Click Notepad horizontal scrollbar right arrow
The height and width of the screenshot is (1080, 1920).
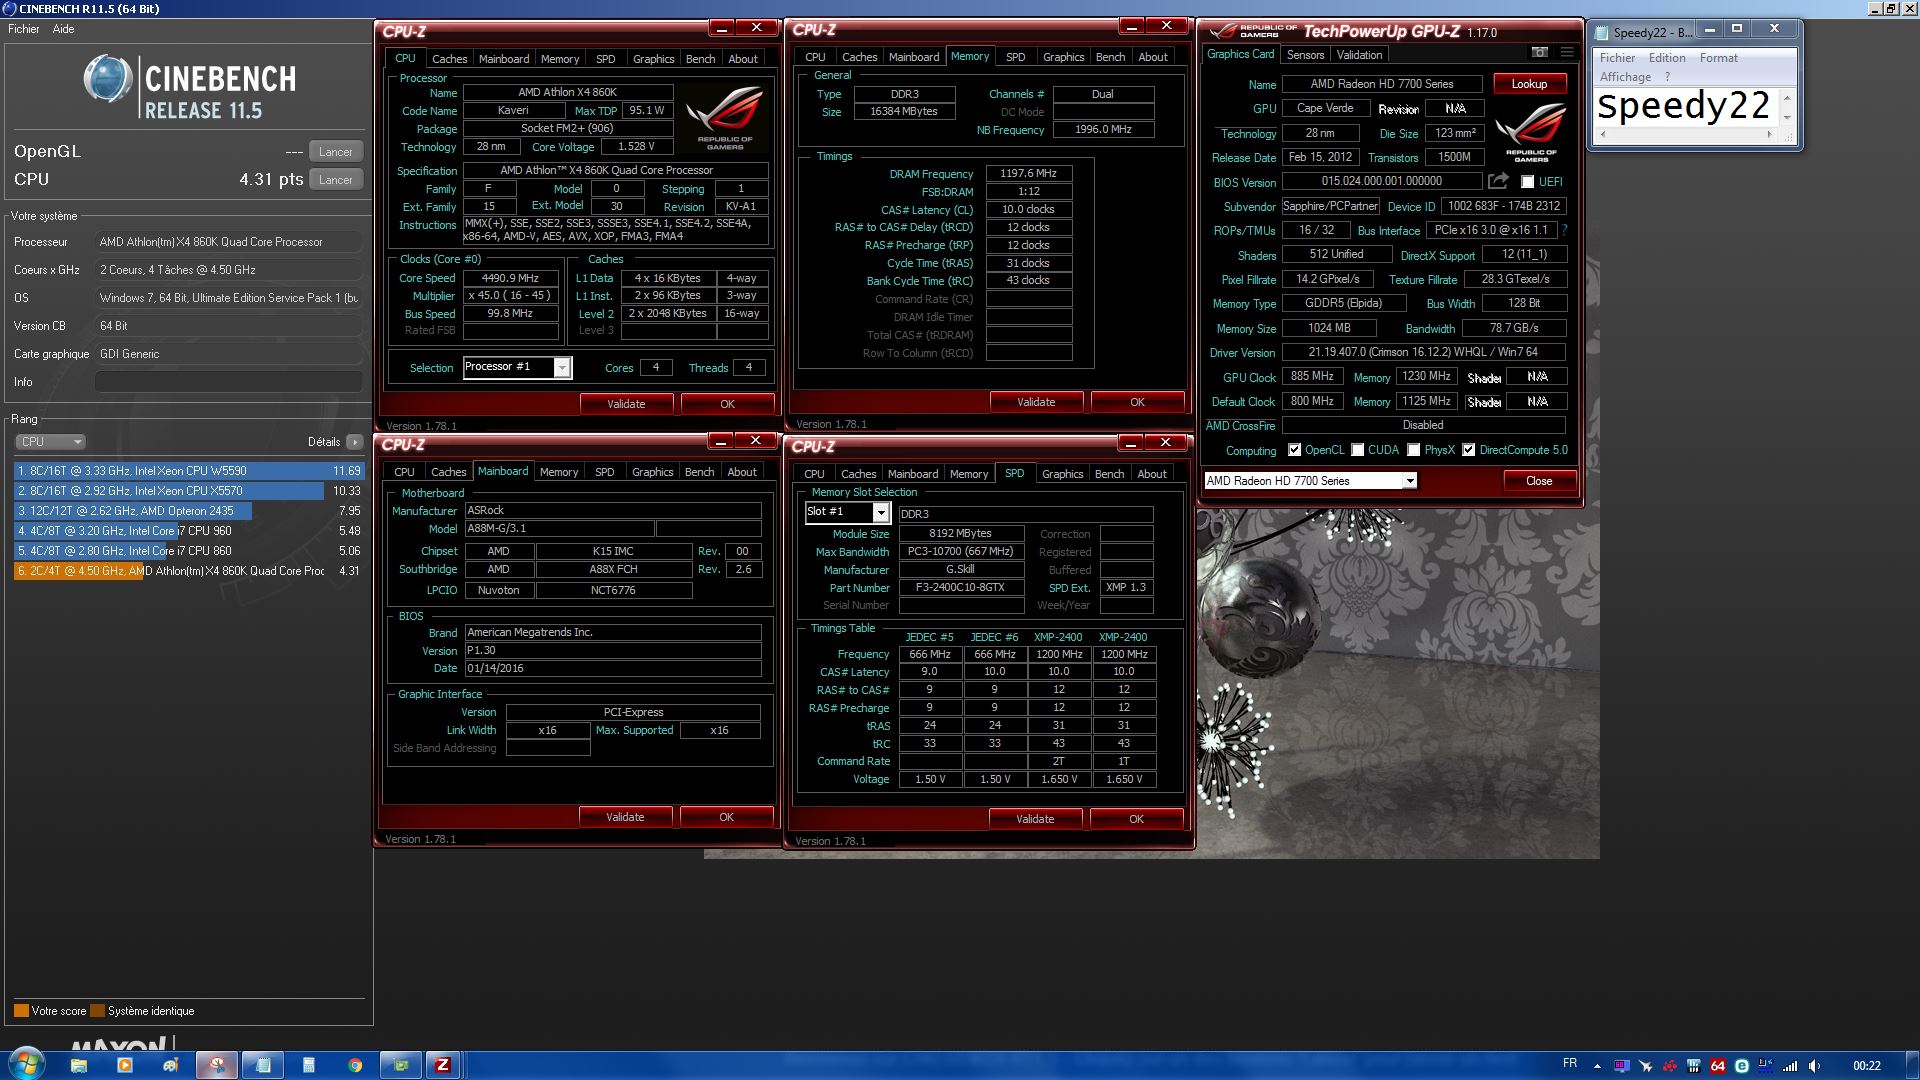(x=1769, y=134)
